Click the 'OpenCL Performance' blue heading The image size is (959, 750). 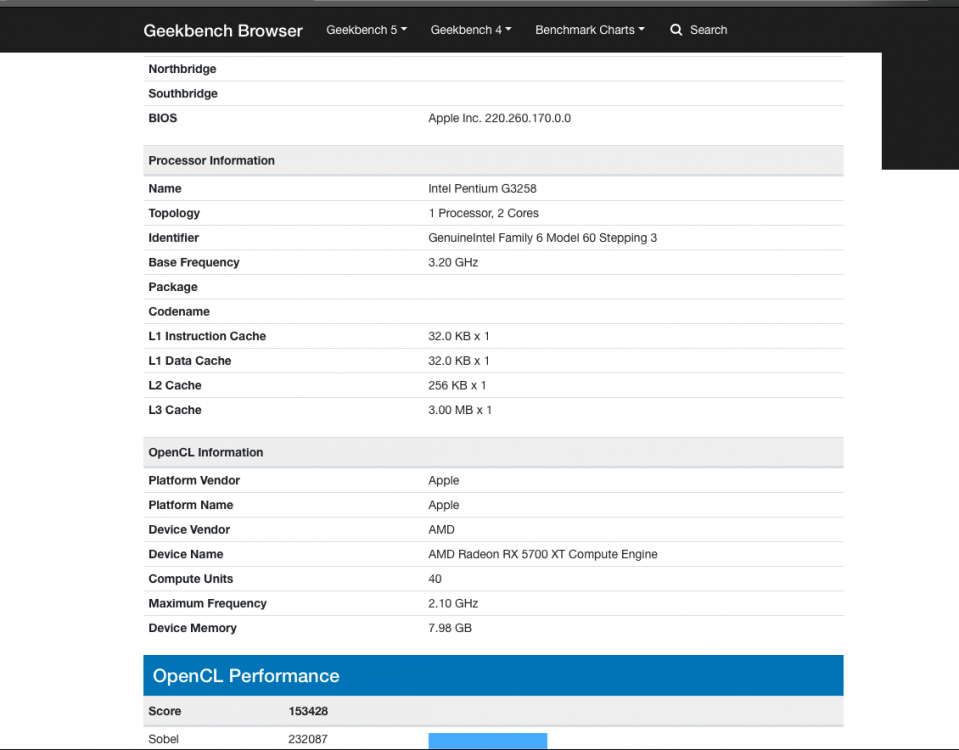click(x=246, y=675)
